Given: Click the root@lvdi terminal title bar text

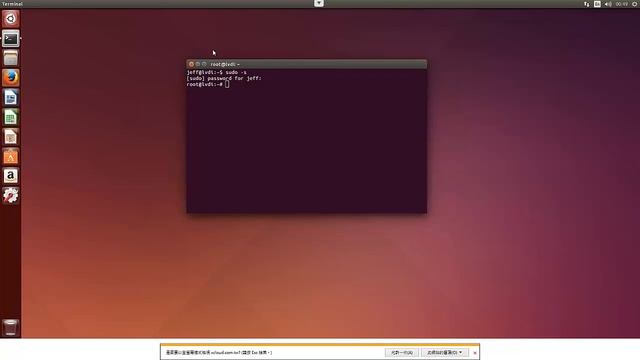Looking at the screenshot, I should 225,64.
